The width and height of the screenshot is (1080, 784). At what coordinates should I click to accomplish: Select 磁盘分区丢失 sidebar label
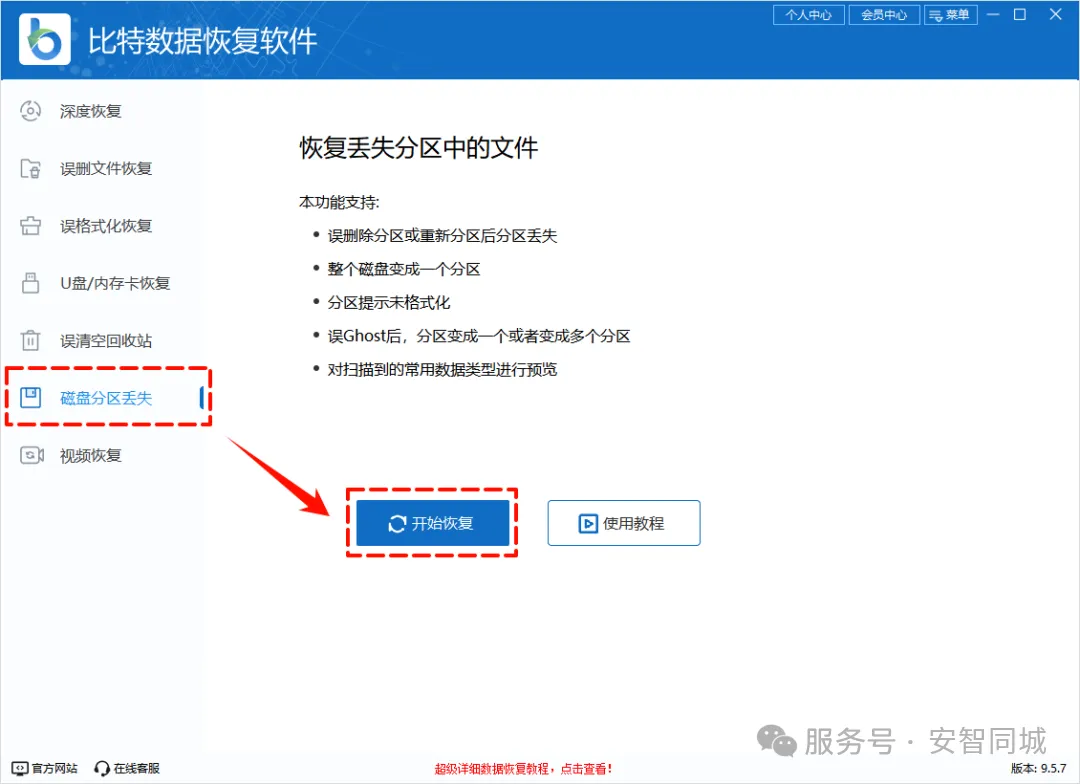[105, 398]
